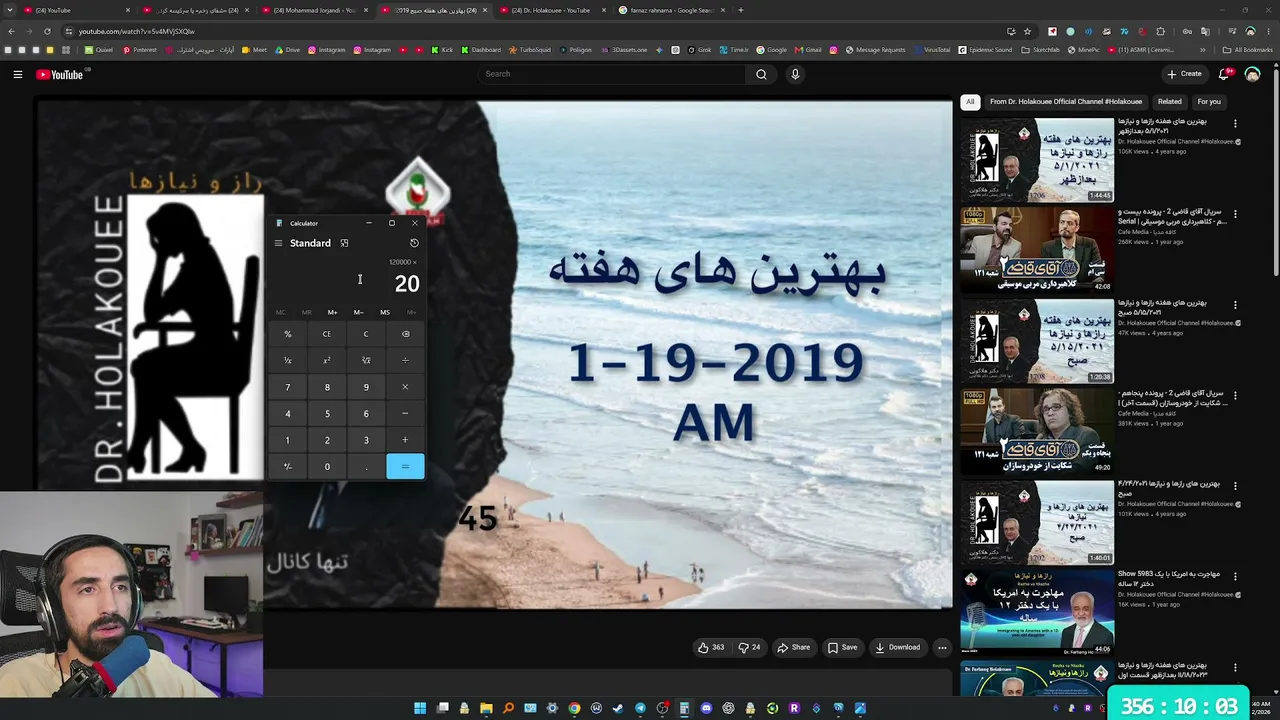
Task: Click the CE key in Calculator
Action: pyautogui.click(x=327, y=334)
